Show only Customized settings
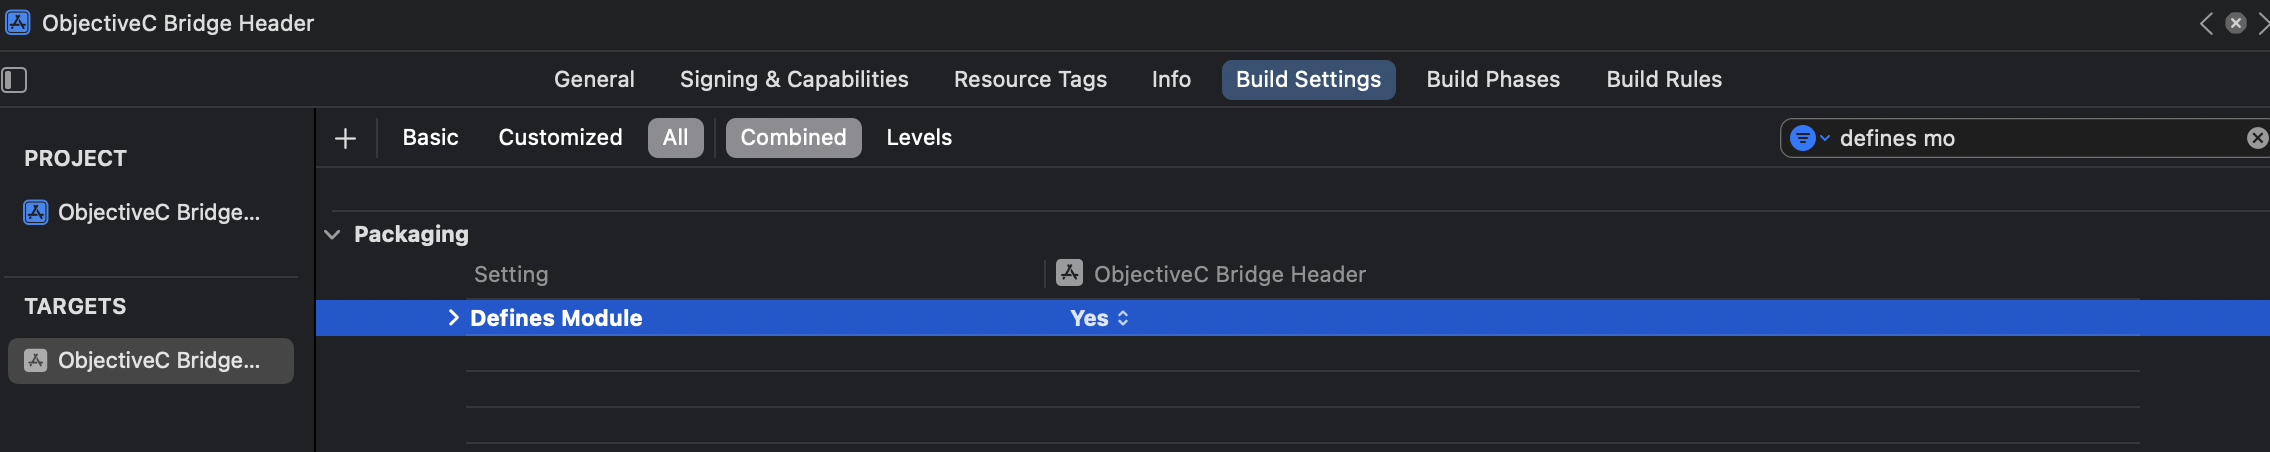Viewport: 2270px width, 452px height. pos(560,137)
